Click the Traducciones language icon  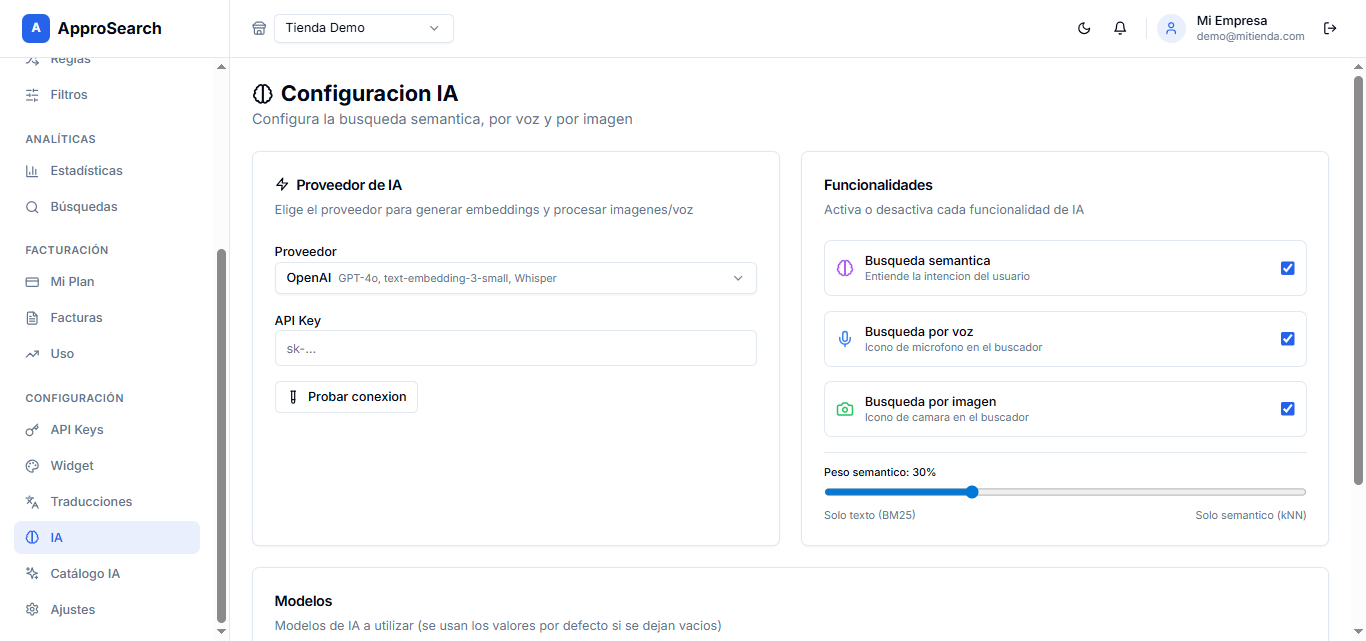coord(32,502)
